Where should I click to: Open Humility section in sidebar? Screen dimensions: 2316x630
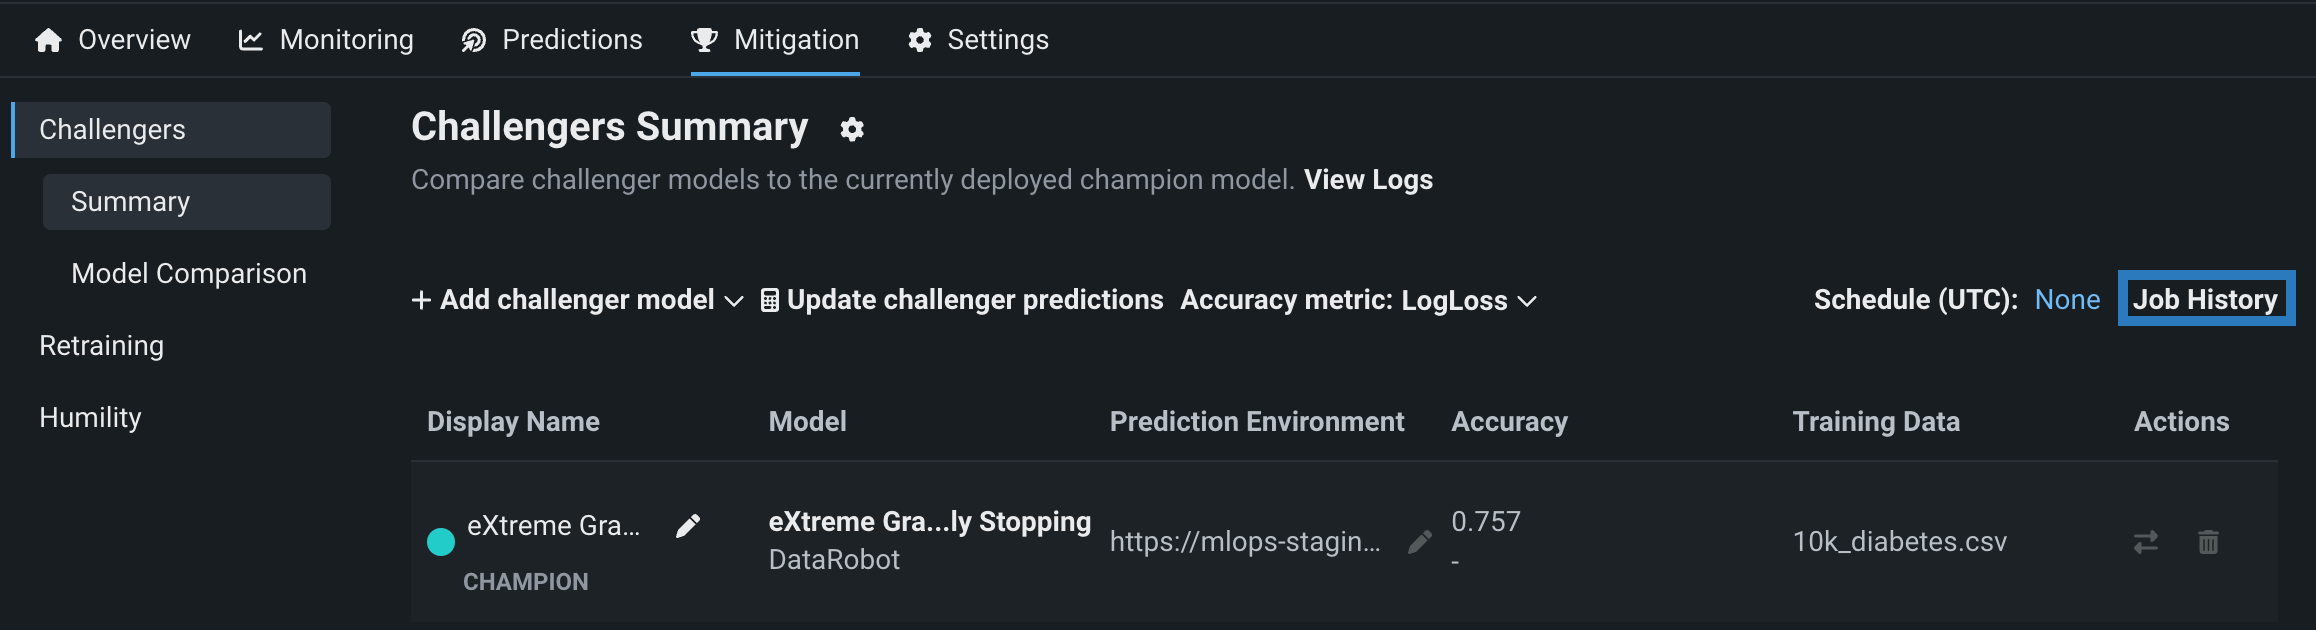pos(90,418)
